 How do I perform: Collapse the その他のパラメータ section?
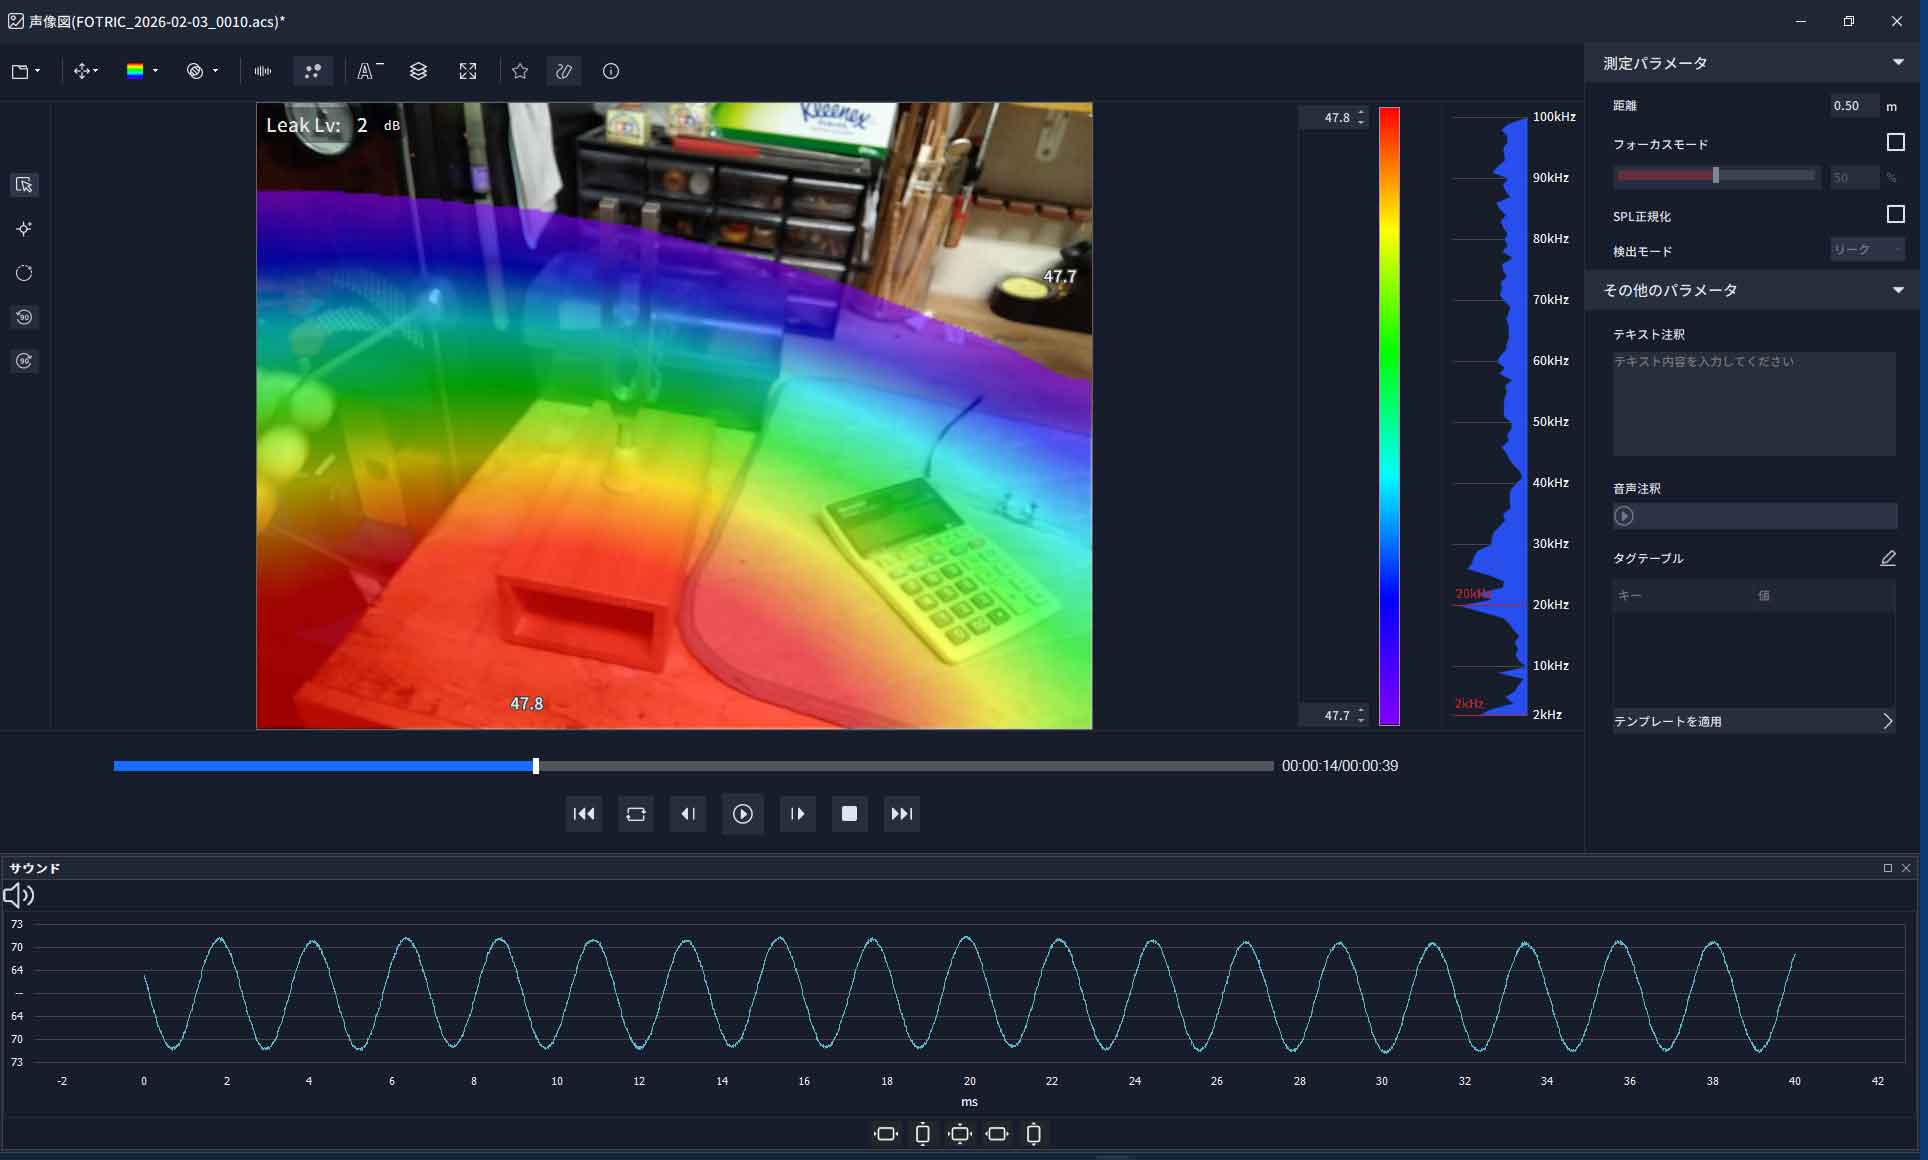[1898, 290]
